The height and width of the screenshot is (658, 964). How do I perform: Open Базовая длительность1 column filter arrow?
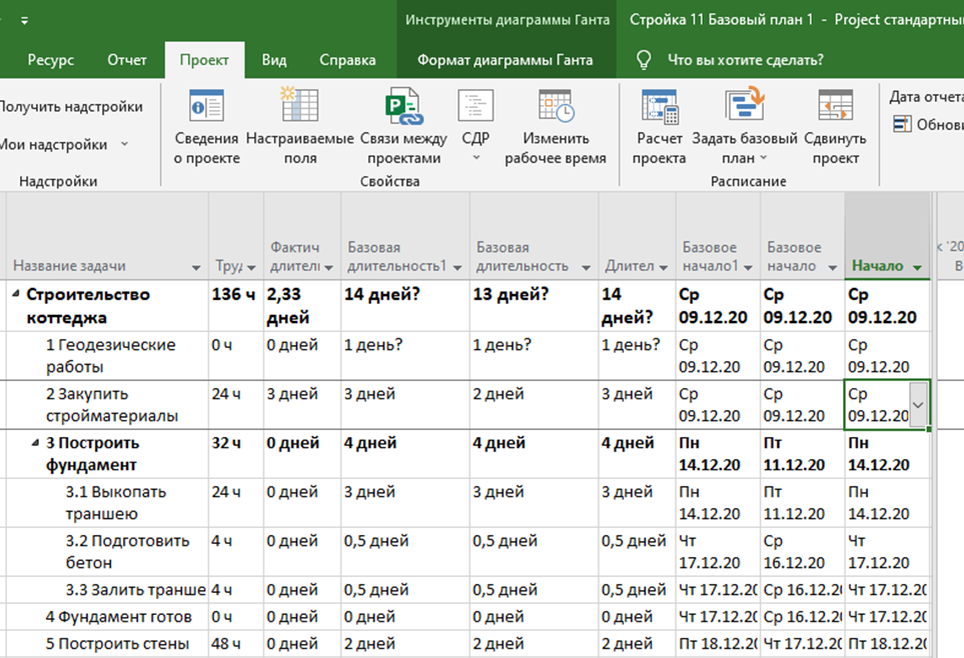click(457, 268)
